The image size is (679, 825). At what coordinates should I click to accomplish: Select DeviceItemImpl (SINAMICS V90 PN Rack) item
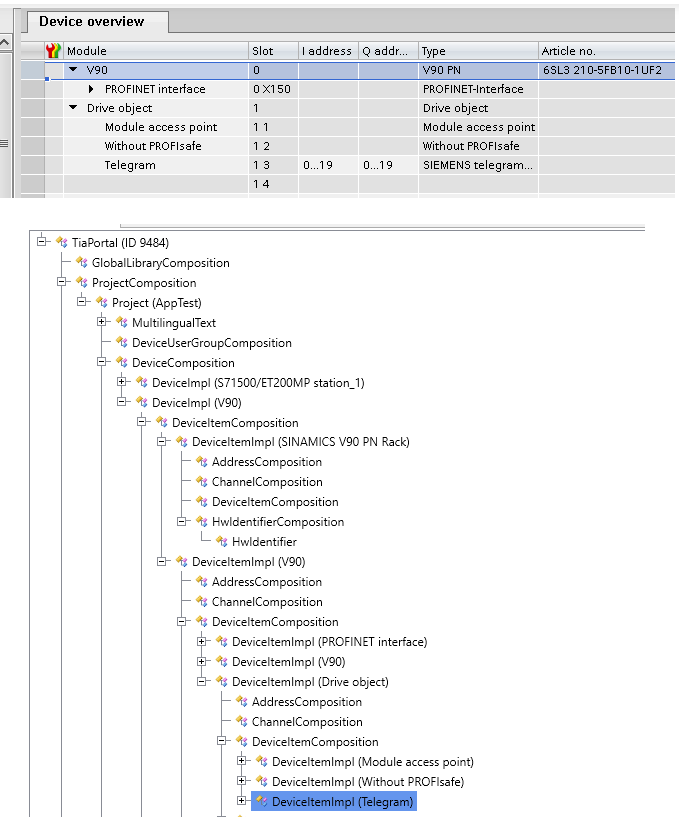(x=300, y=442)
